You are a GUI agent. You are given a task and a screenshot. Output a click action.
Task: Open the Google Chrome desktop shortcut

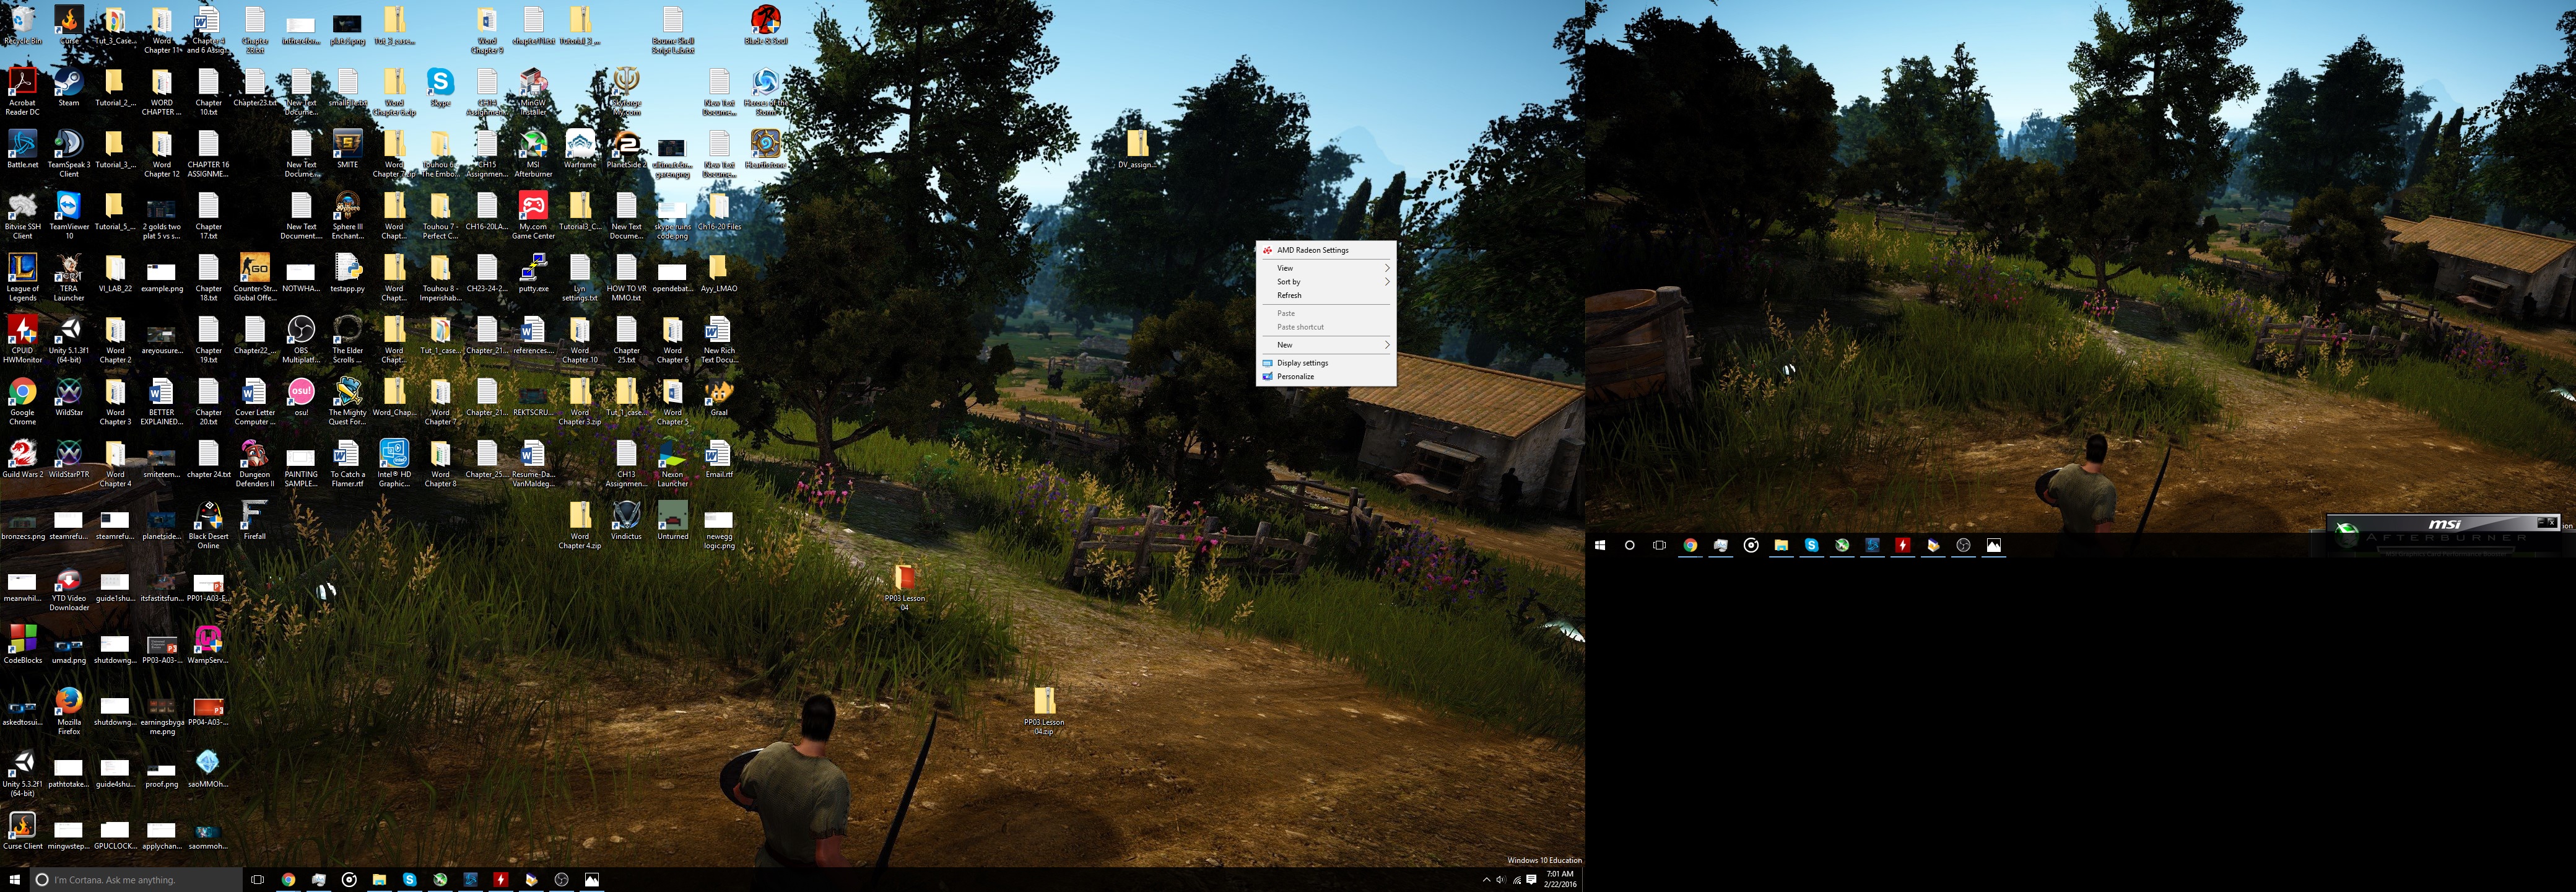[x=22, y=394]
